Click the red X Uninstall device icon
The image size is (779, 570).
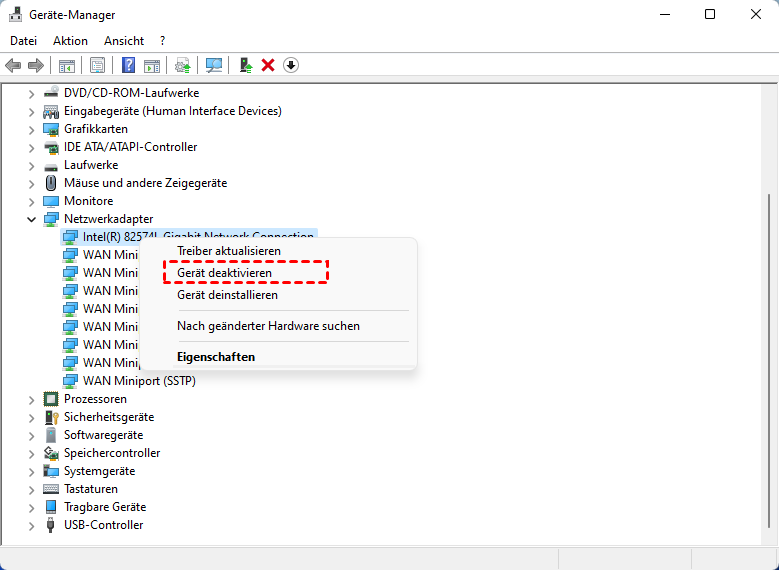tap(268, 65)
